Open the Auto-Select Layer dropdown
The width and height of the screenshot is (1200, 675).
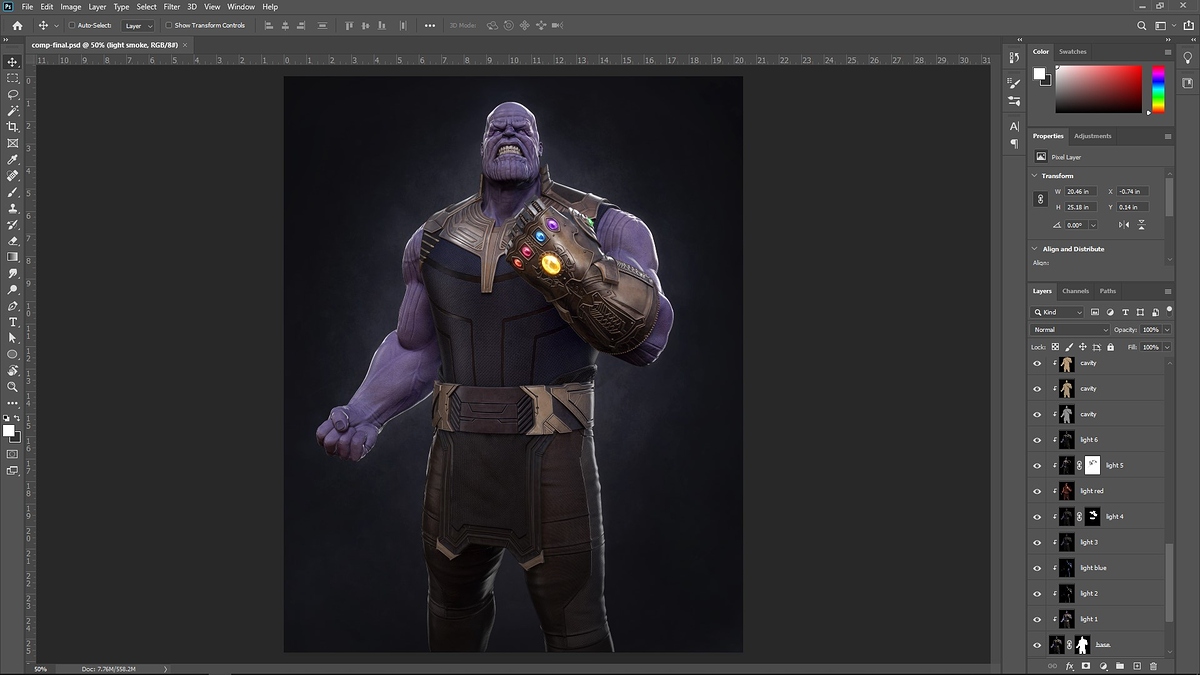(x=137, y=26)
